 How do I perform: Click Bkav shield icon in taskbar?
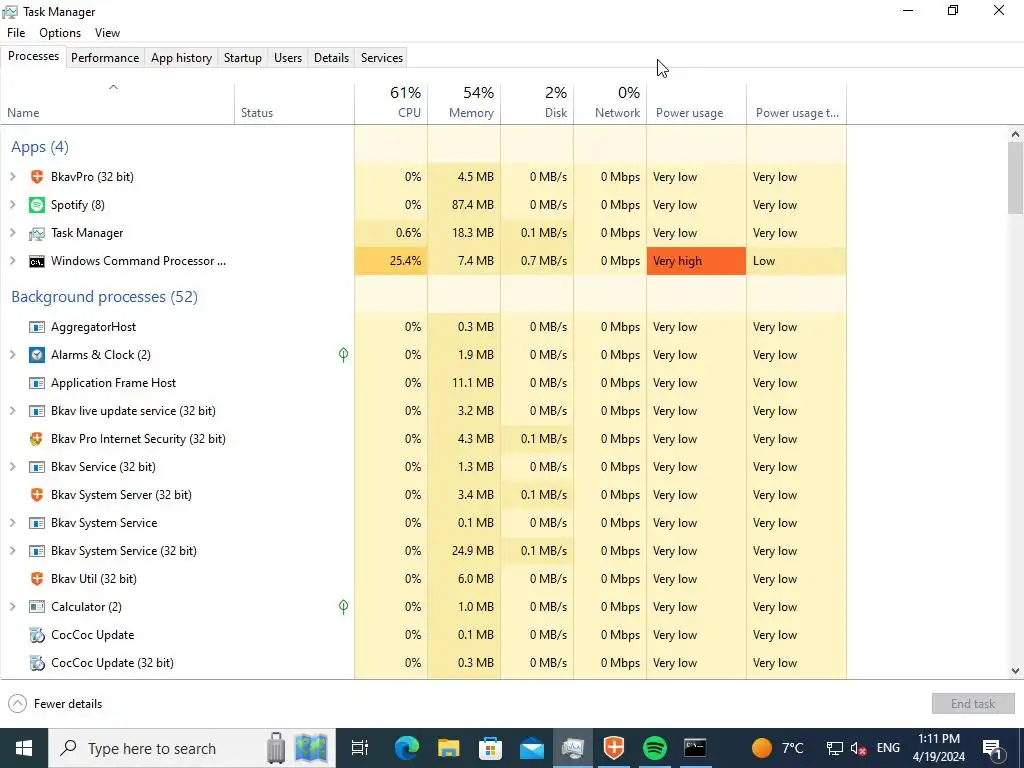click(614, 748)
